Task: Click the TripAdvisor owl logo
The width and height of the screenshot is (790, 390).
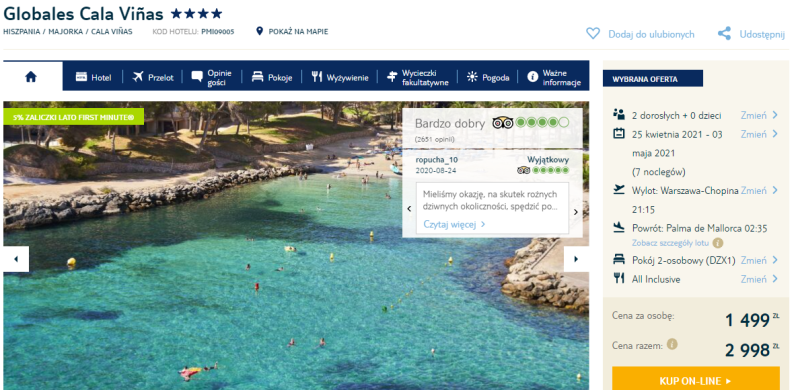Action: point(502,122)
